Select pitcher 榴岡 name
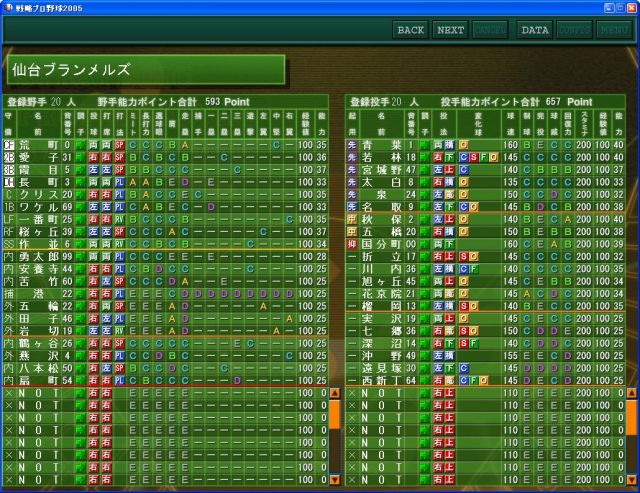Screen dimensions: 640x493 (x=382, y=306)
